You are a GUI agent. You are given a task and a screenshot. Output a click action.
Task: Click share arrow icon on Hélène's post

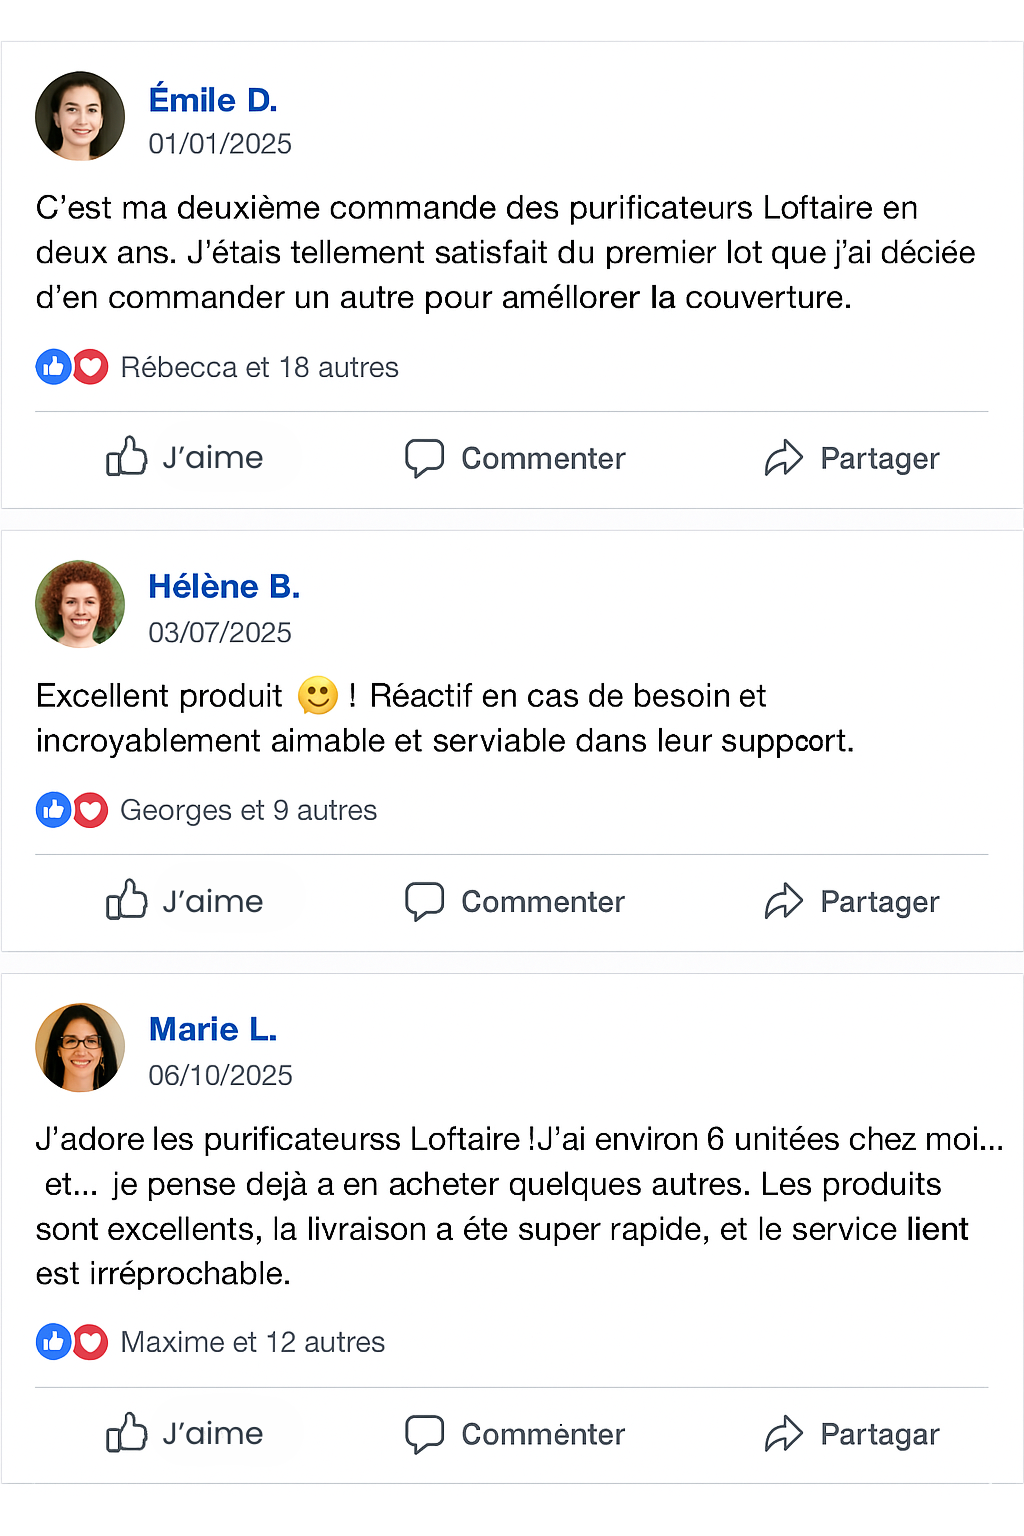[784, 901]
